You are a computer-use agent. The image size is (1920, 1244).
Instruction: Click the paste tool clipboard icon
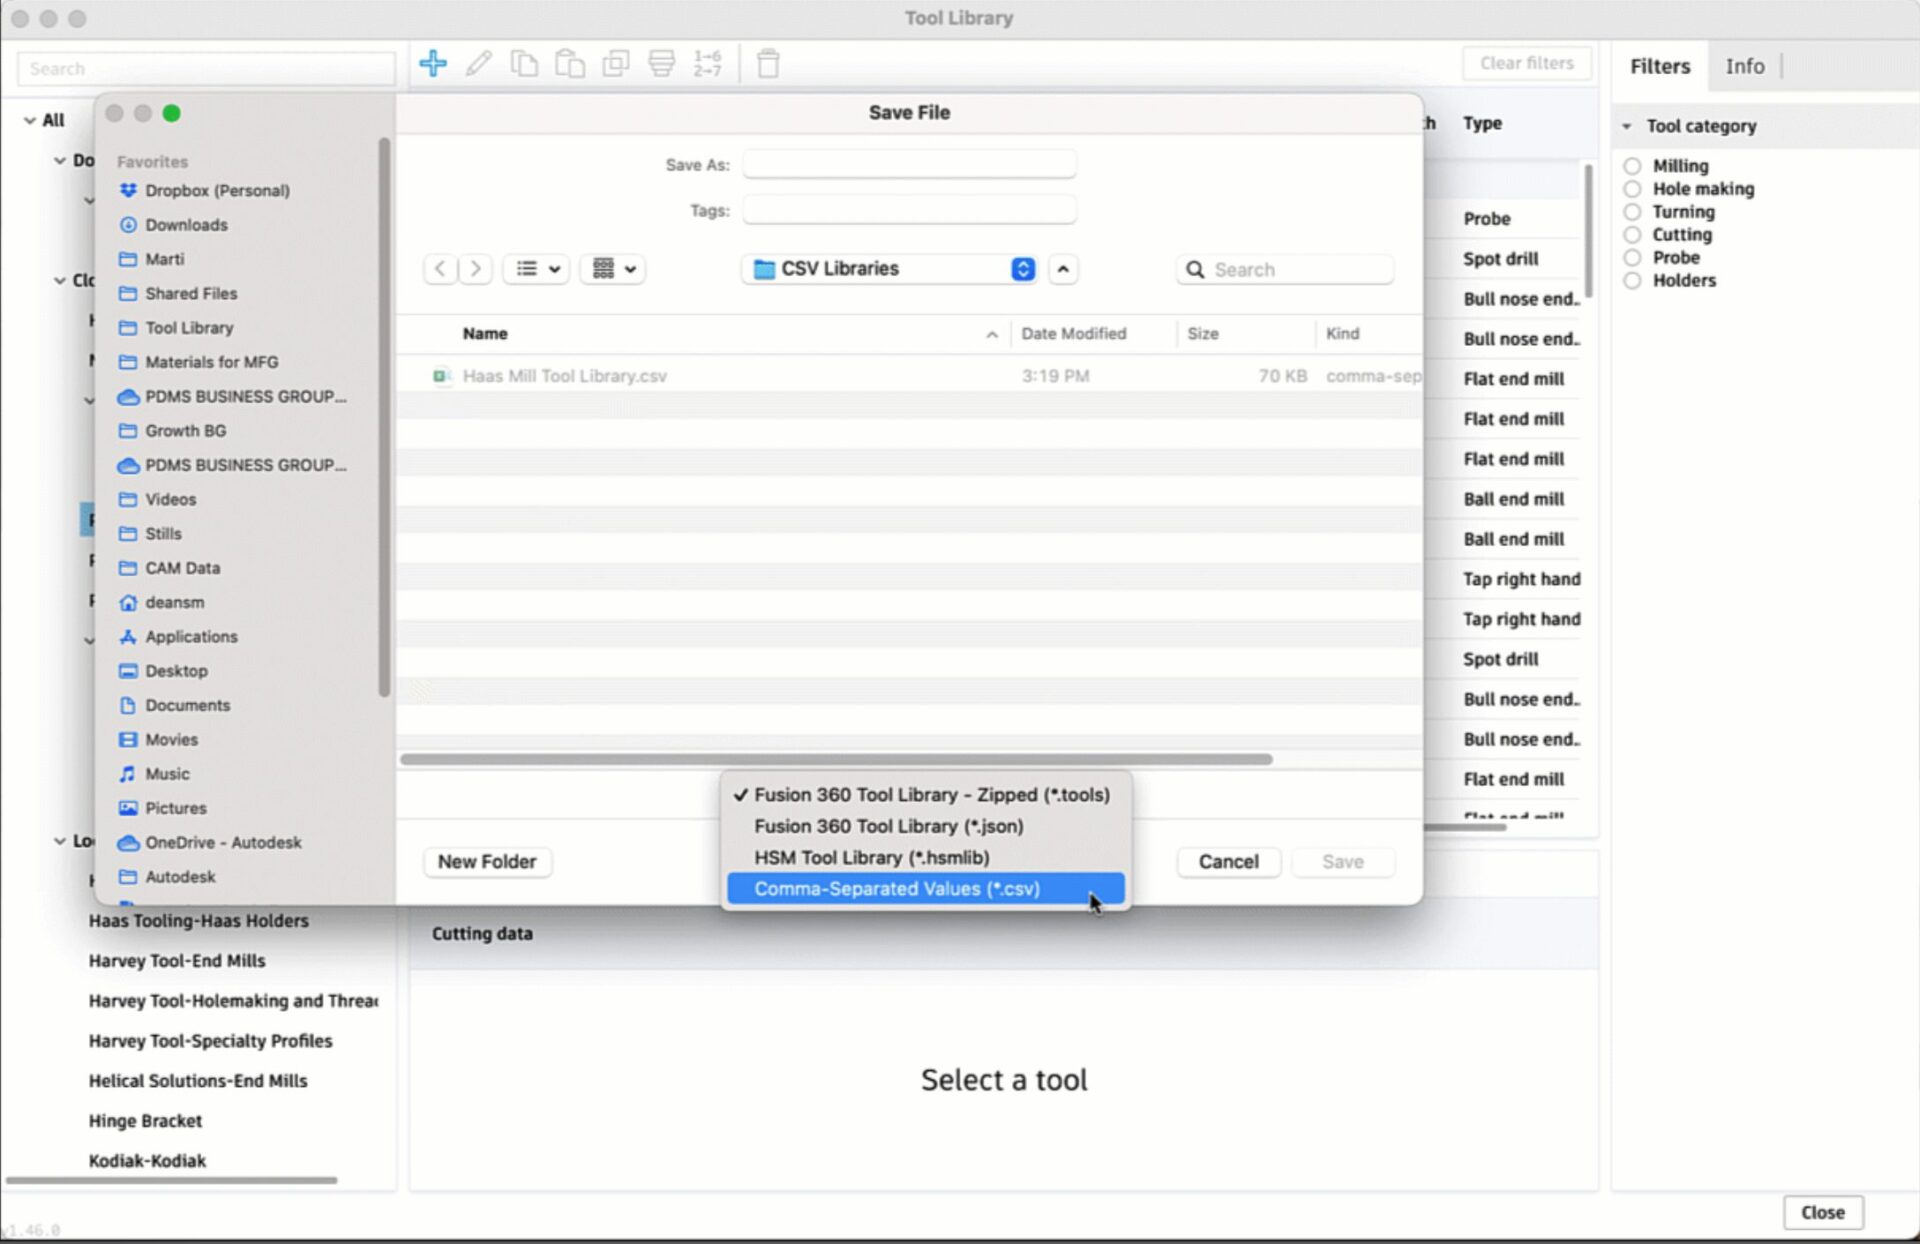569,64
